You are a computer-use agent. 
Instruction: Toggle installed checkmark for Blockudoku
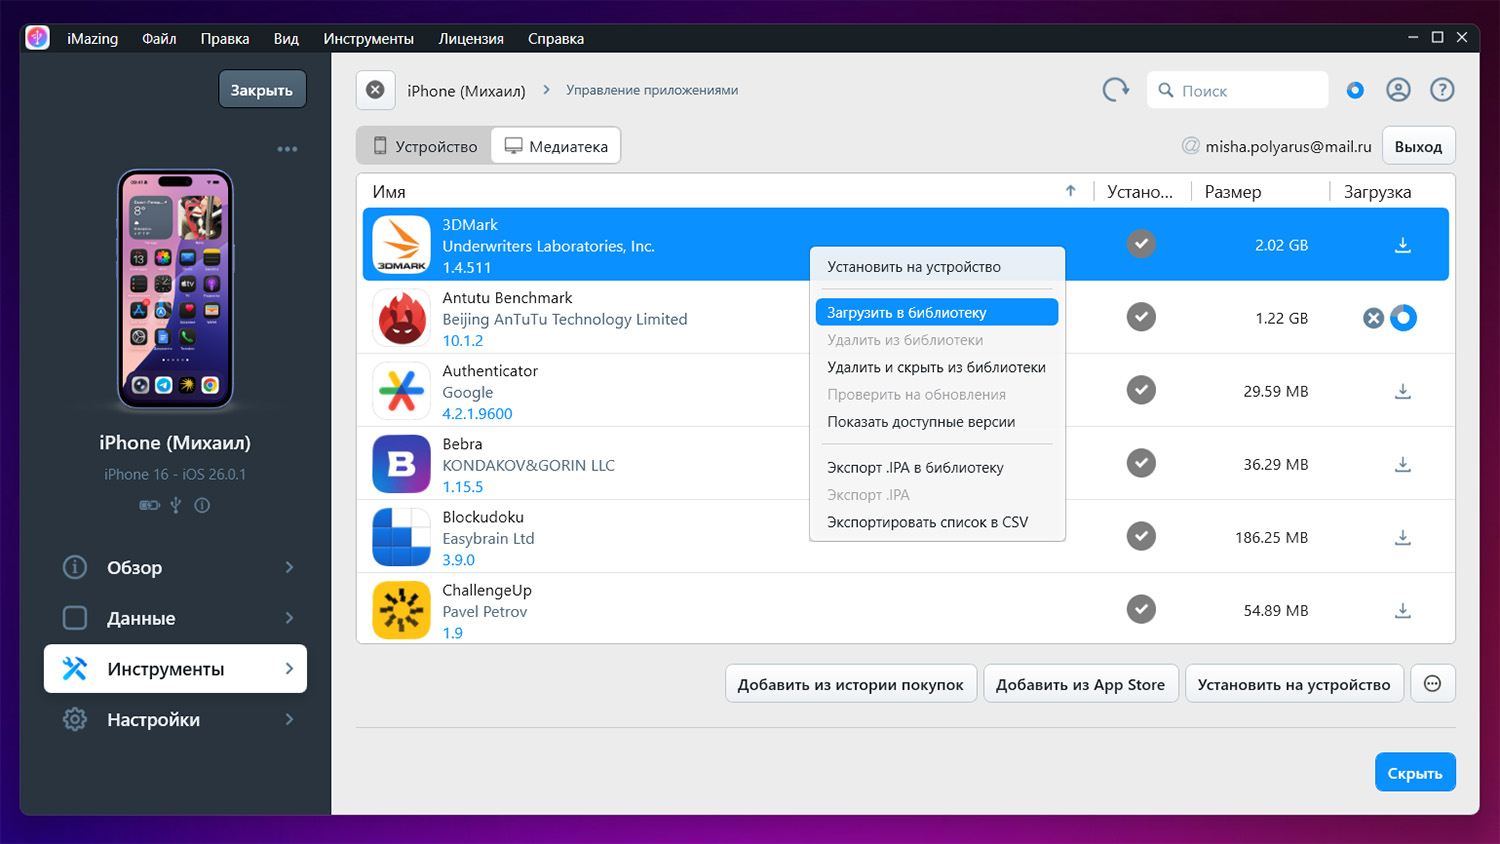(x=1140, y=536)
